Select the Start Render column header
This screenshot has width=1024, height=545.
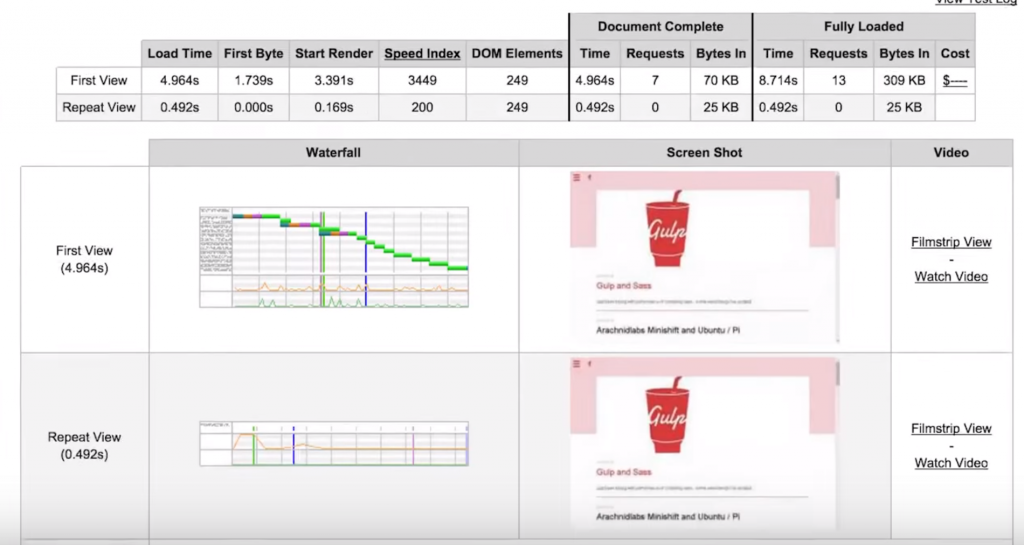click(x=334, y=54)
